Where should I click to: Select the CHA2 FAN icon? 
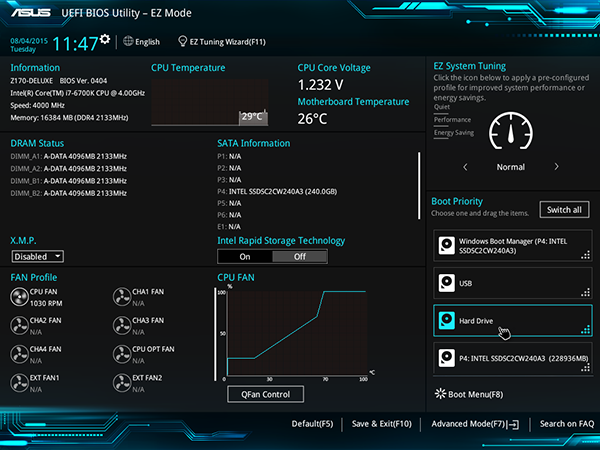pyautogui.click(x=19, y=326)
